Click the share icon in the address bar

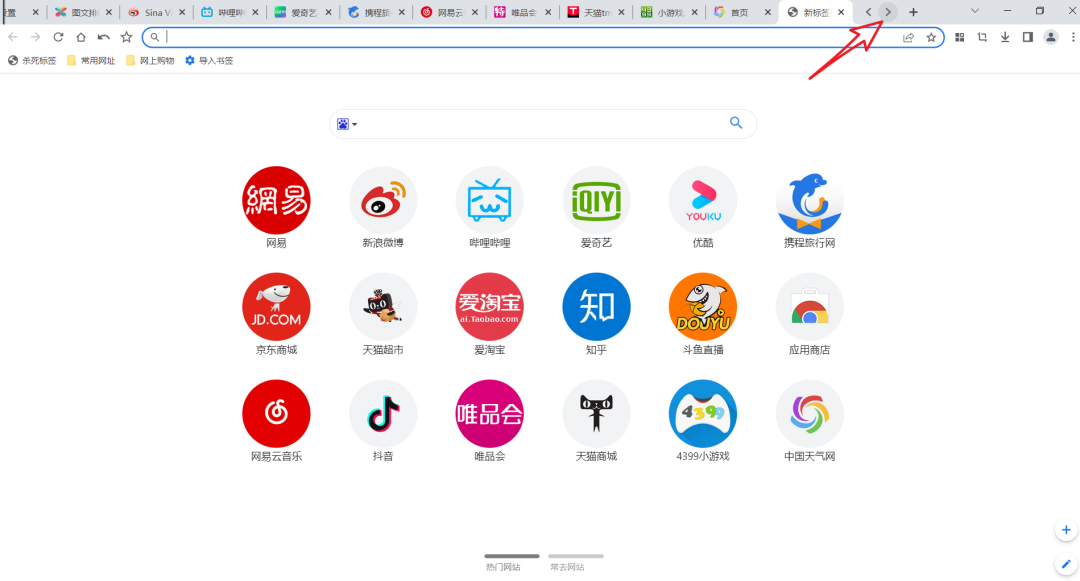pyautogui.click(x=908, y=37)
